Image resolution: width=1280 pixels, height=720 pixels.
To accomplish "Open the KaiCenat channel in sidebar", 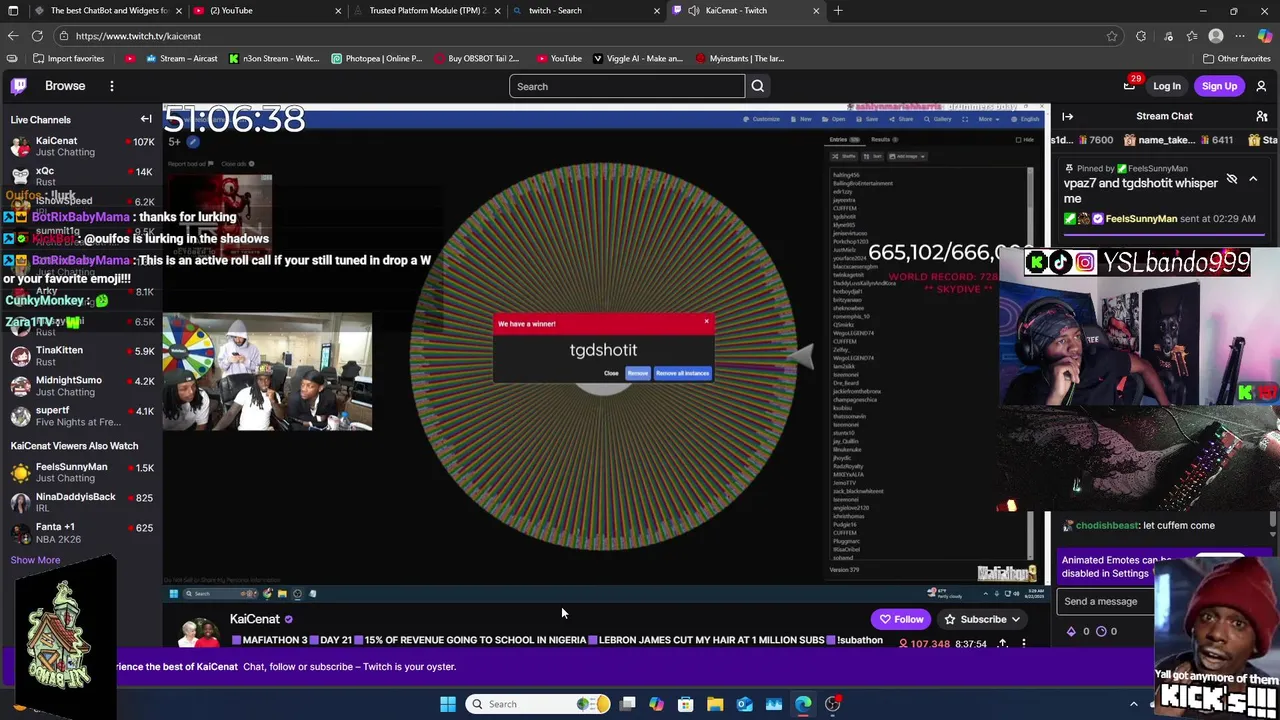I will pyautogui.click(x=81, y=146).
